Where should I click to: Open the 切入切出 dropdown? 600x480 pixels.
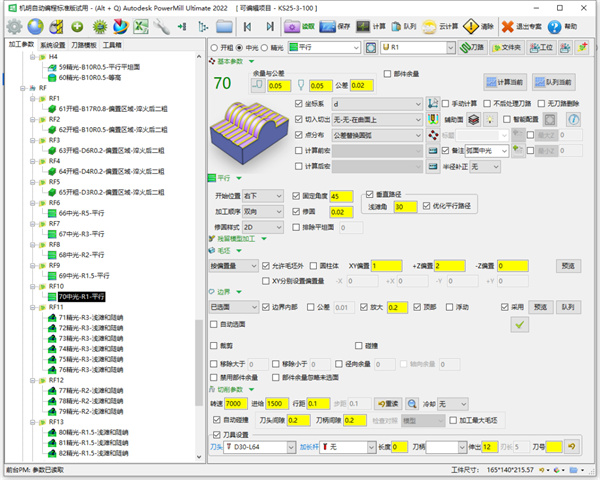point(375,118)
